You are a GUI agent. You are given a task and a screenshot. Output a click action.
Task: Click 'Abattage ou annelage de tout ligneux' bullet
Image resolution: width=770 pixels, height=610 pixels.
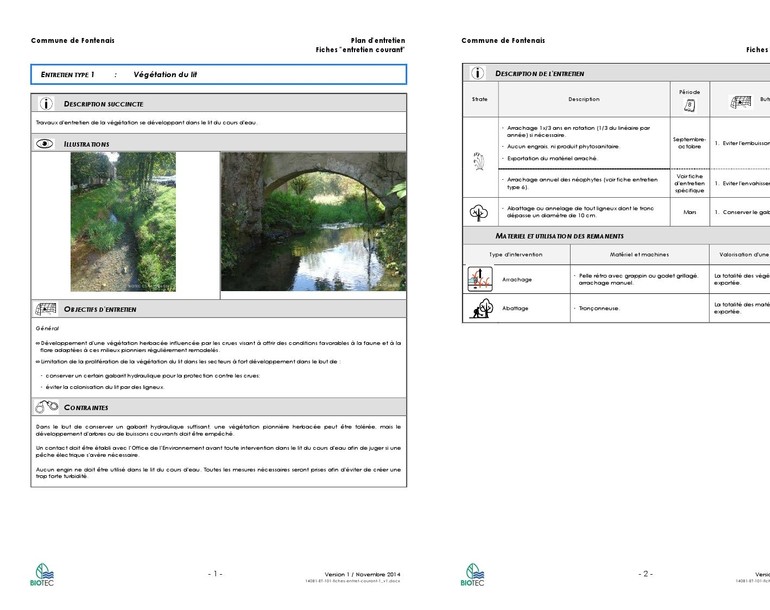click(x=580, y=212)
